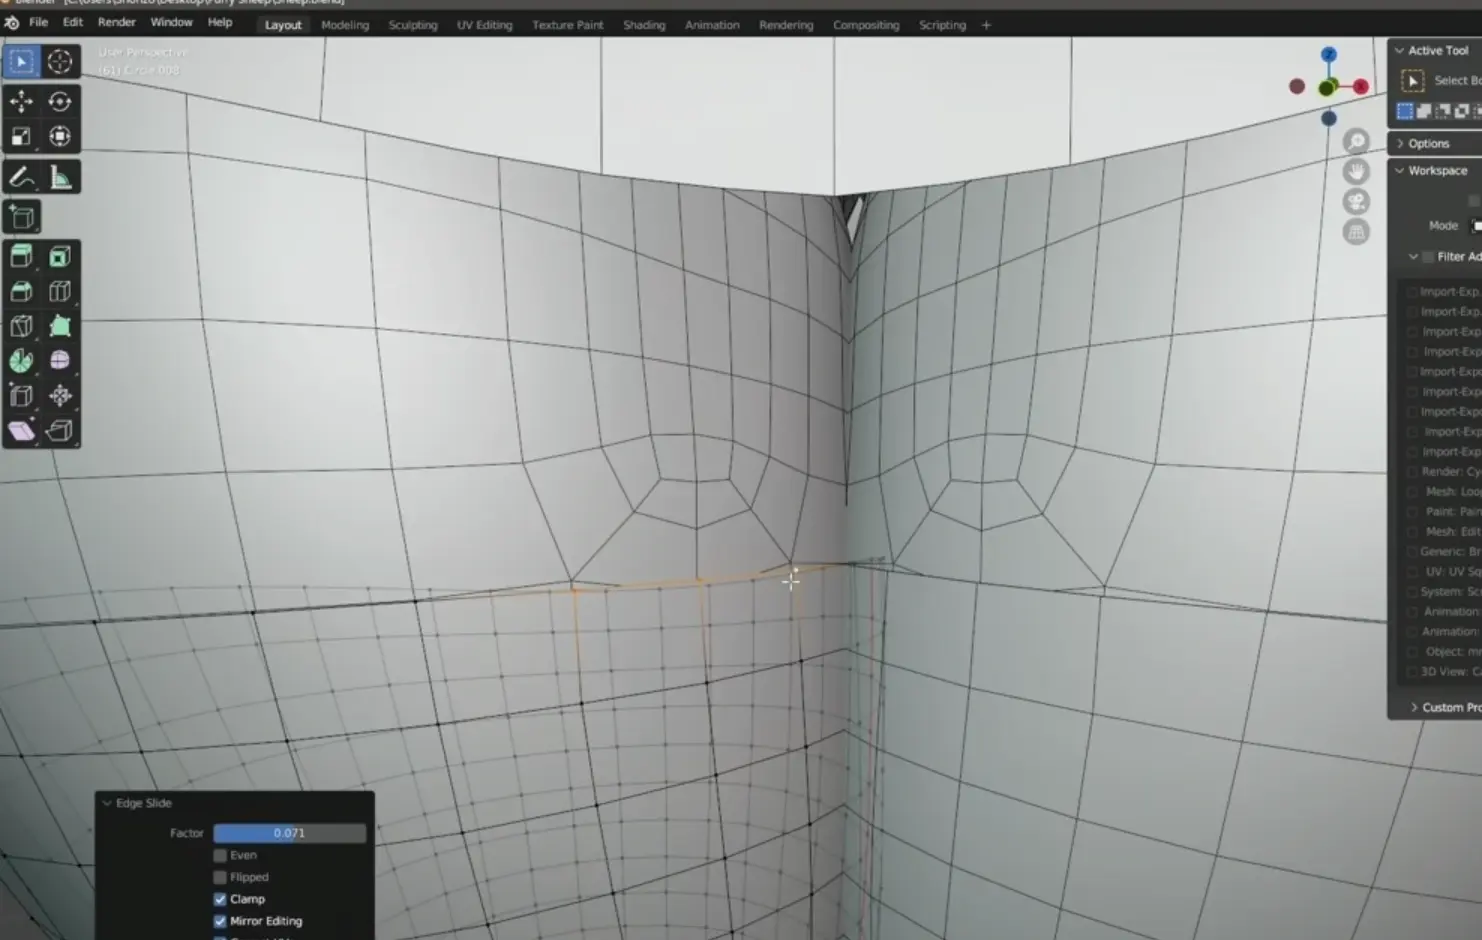
Task: Select the Move tool
Action: coord(21,101)
